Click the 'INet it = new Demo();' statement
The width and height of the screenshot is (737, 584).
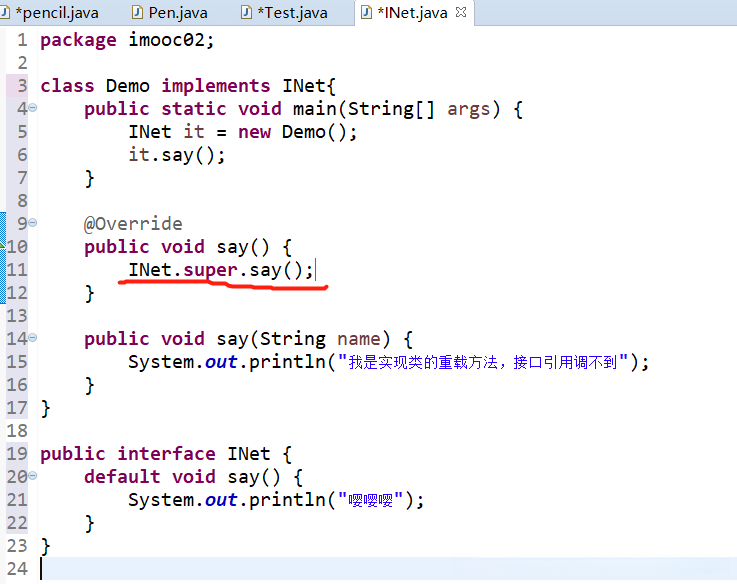[243, 132]
